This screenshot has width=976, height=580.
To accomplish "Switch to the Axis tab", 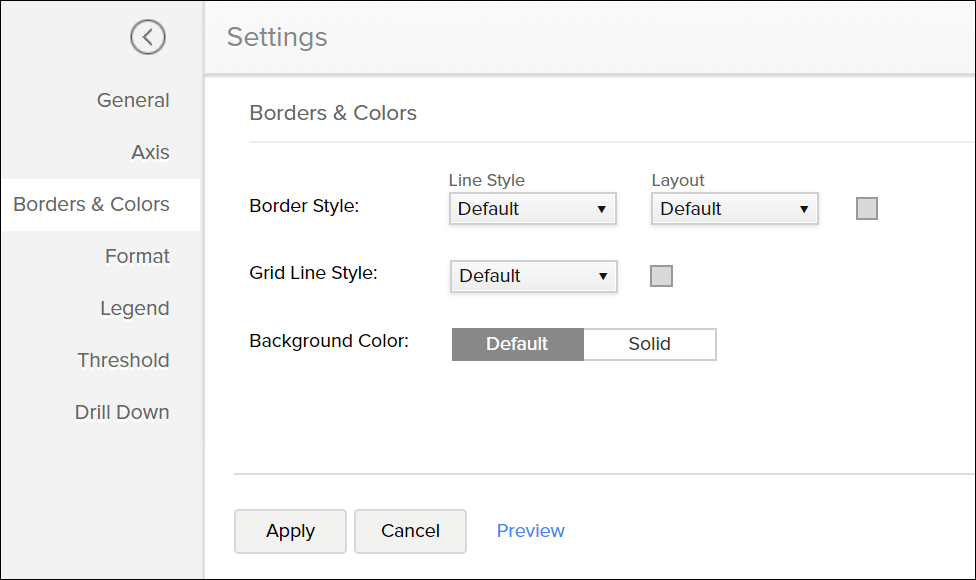I will point(150,152).
